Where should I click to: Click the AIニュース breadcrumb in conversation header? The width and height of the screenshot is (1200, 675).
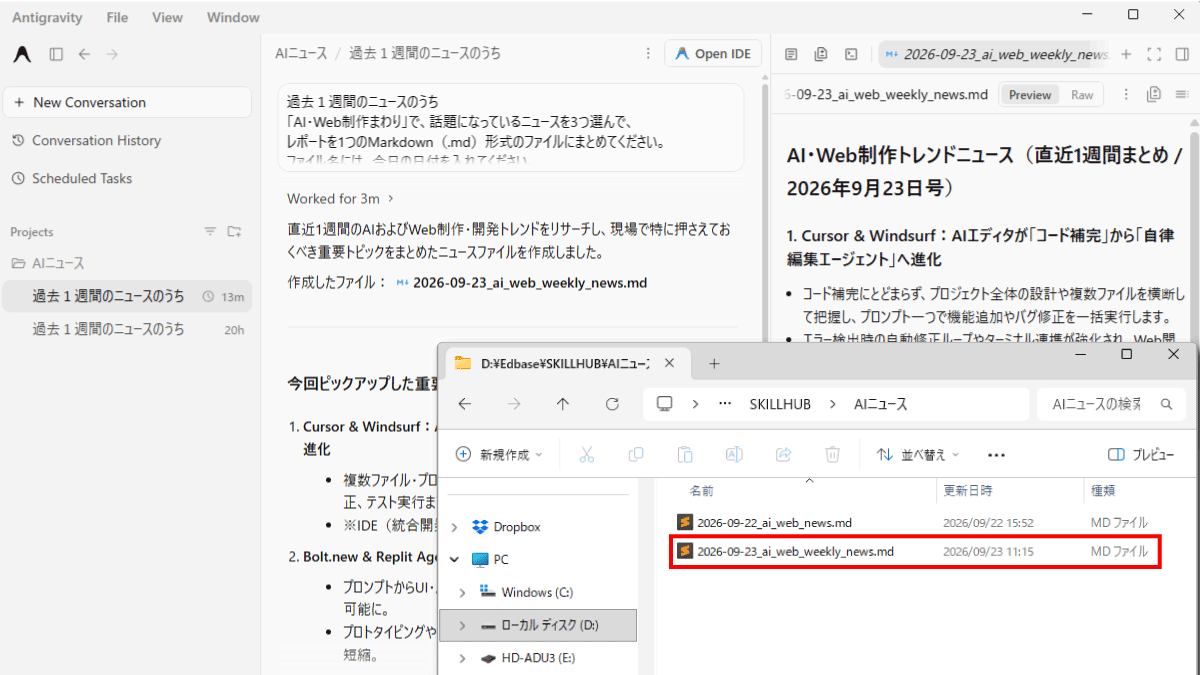[299, 53]
